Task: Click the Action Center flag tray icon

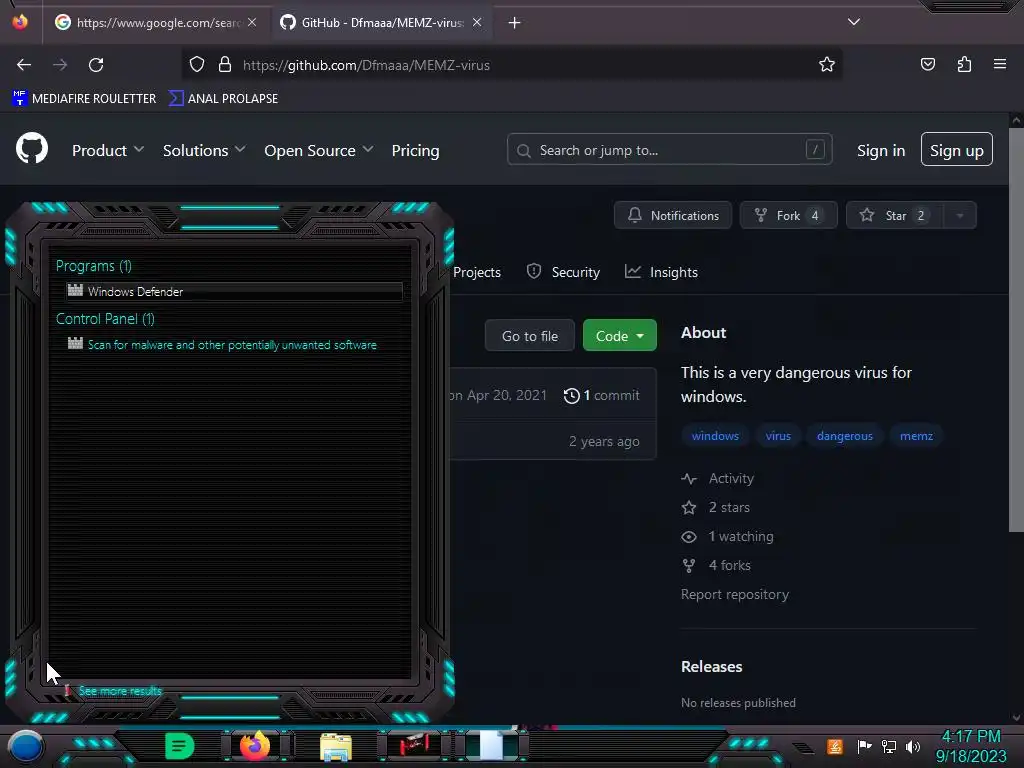Action: click(864, 746)
